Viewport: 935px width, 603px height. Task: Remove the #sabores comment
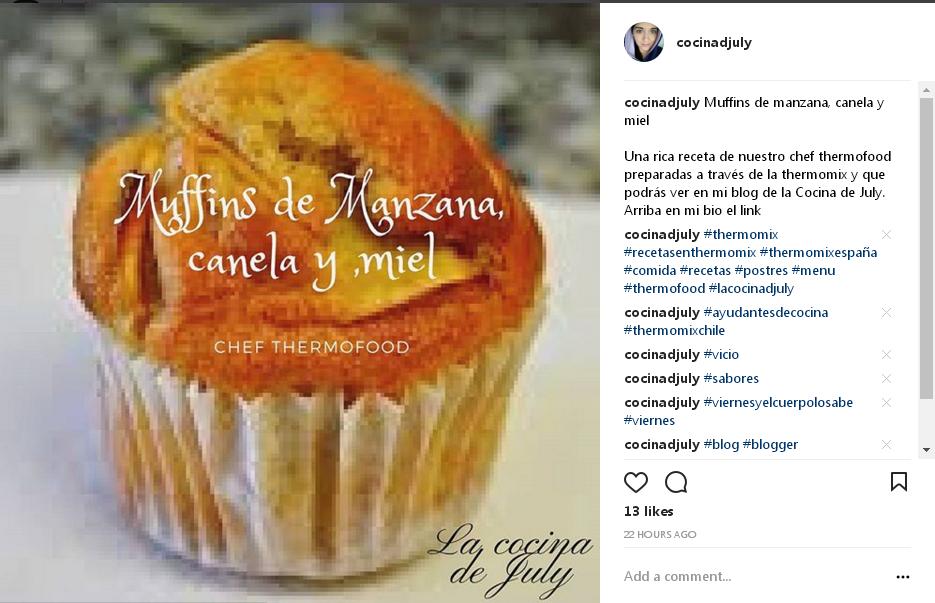886,379
